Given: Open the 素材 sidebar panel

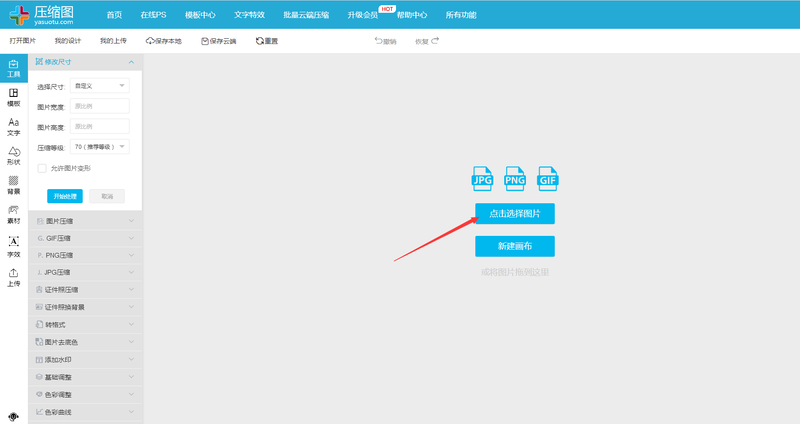Looking at the screenshot, I should 14,215.
